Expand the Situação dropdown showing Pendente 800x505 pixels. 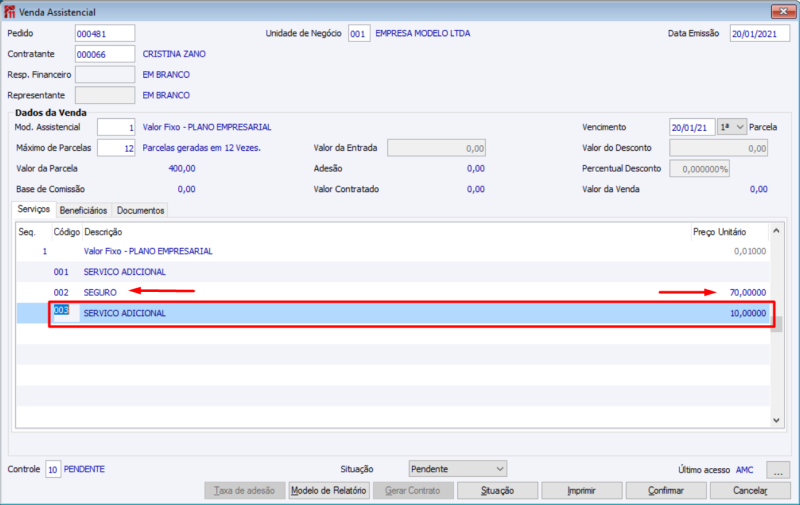458,469
